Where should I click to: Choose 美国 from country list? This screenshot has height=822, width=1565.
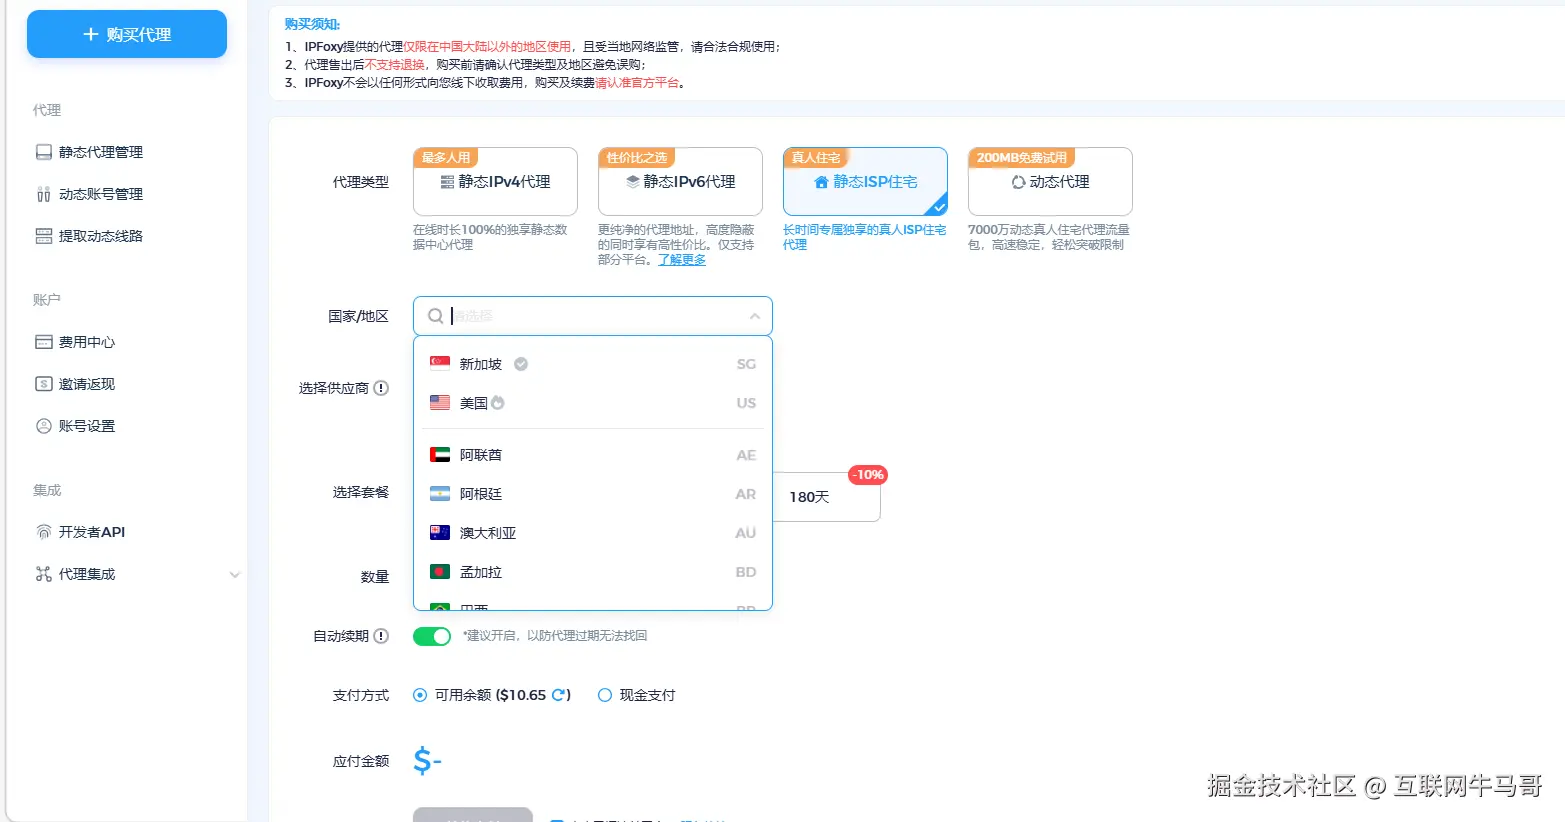pyautogui.click(x=593, y=403)
